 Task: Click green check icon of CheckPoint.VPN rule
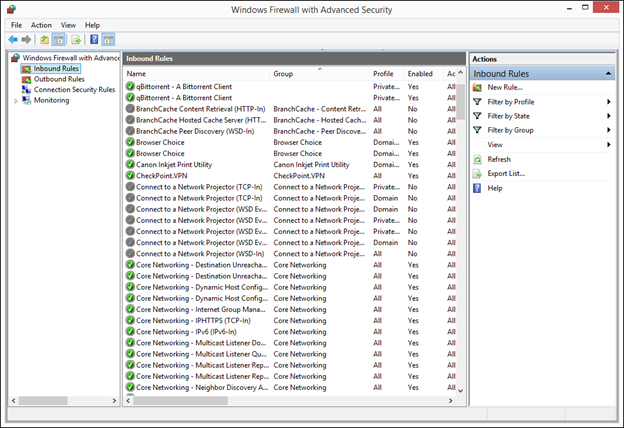point(130,176)
